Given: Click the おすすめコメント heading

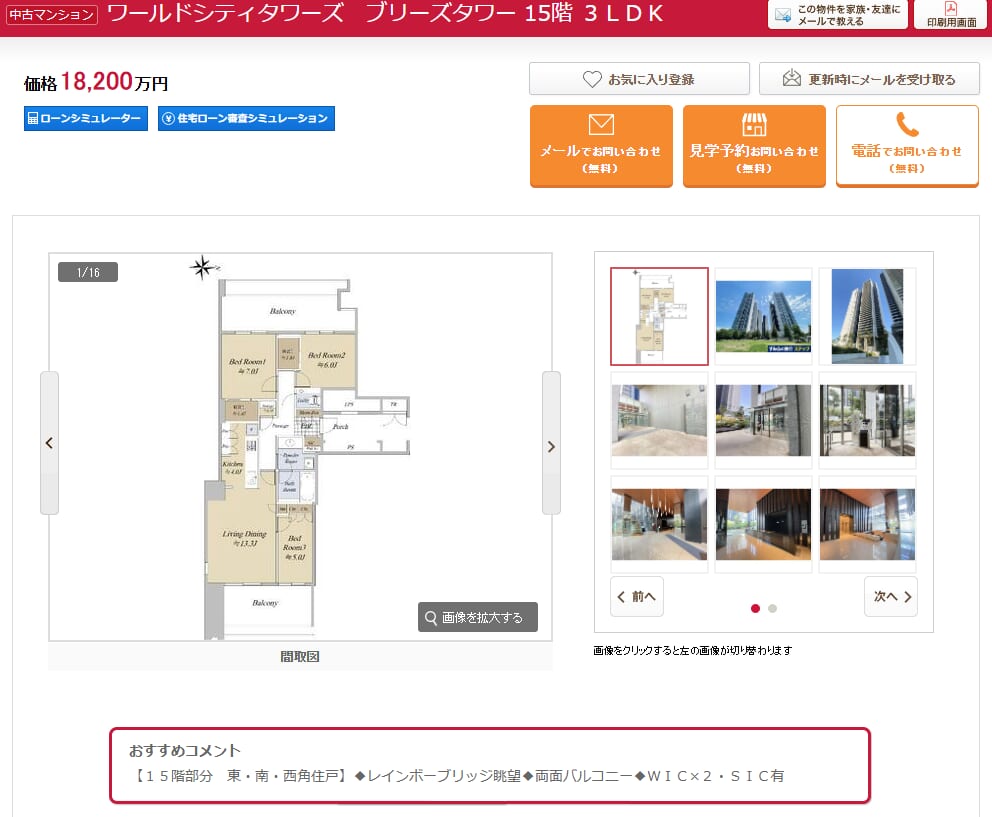Looking at the screenshot, I should (x=185, y=751).
